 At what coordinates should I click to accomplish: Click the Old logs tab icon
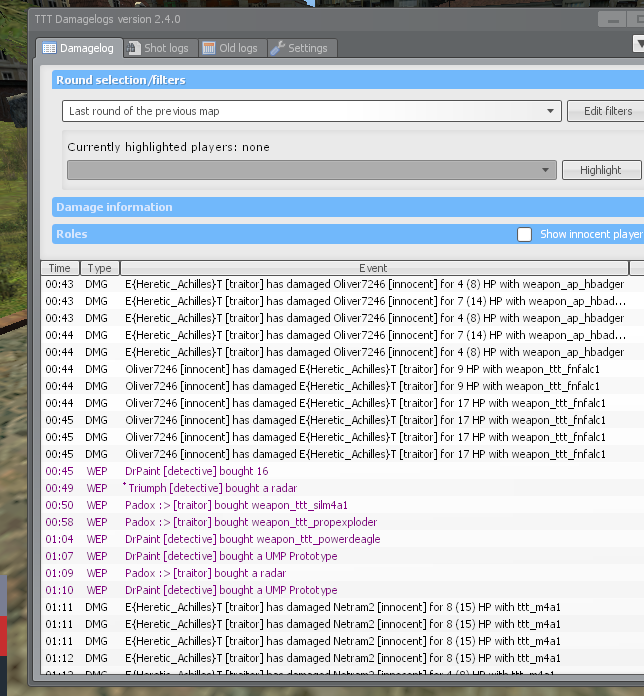(209, 48)
